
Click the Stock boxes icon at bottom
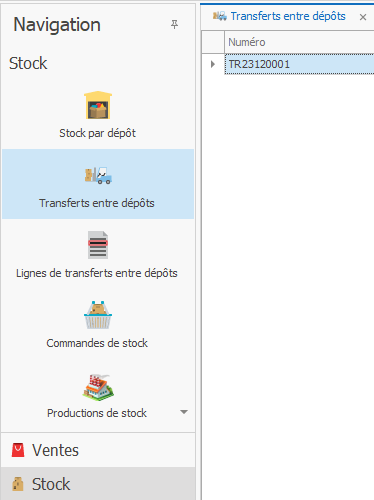pyautogui.click(x=18, y=484)
